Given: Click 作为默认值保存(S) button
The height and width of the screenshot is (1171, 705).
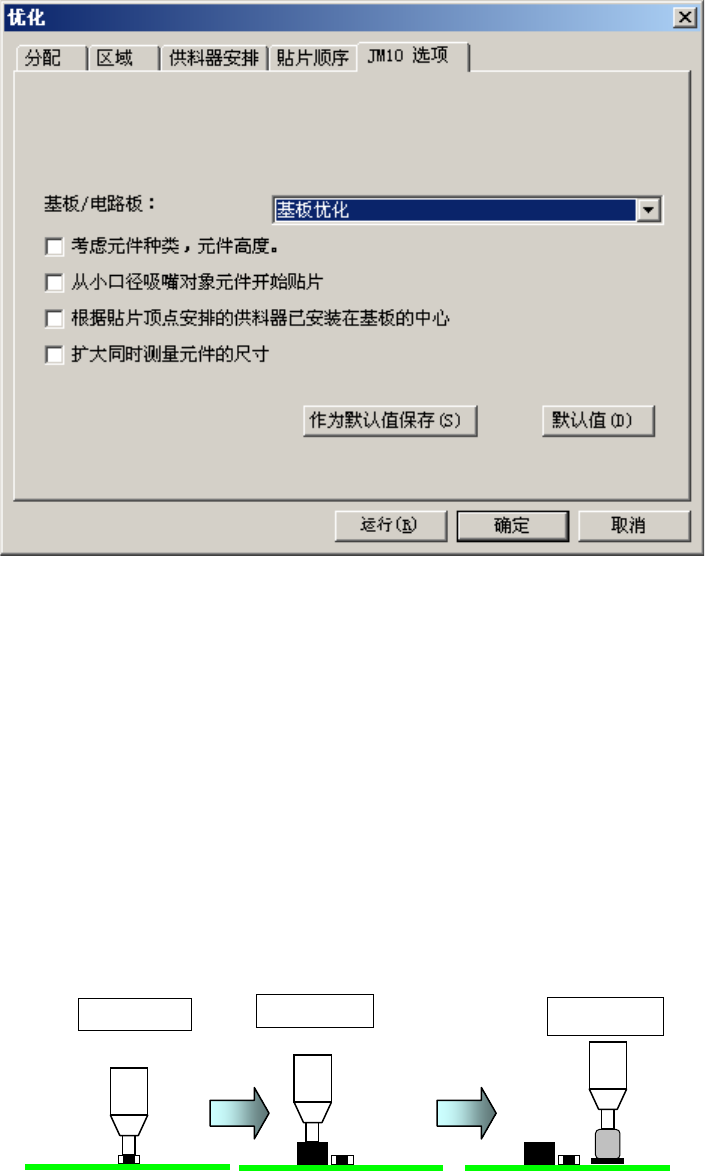Looking at the screenshot, I should click(391, 420).
